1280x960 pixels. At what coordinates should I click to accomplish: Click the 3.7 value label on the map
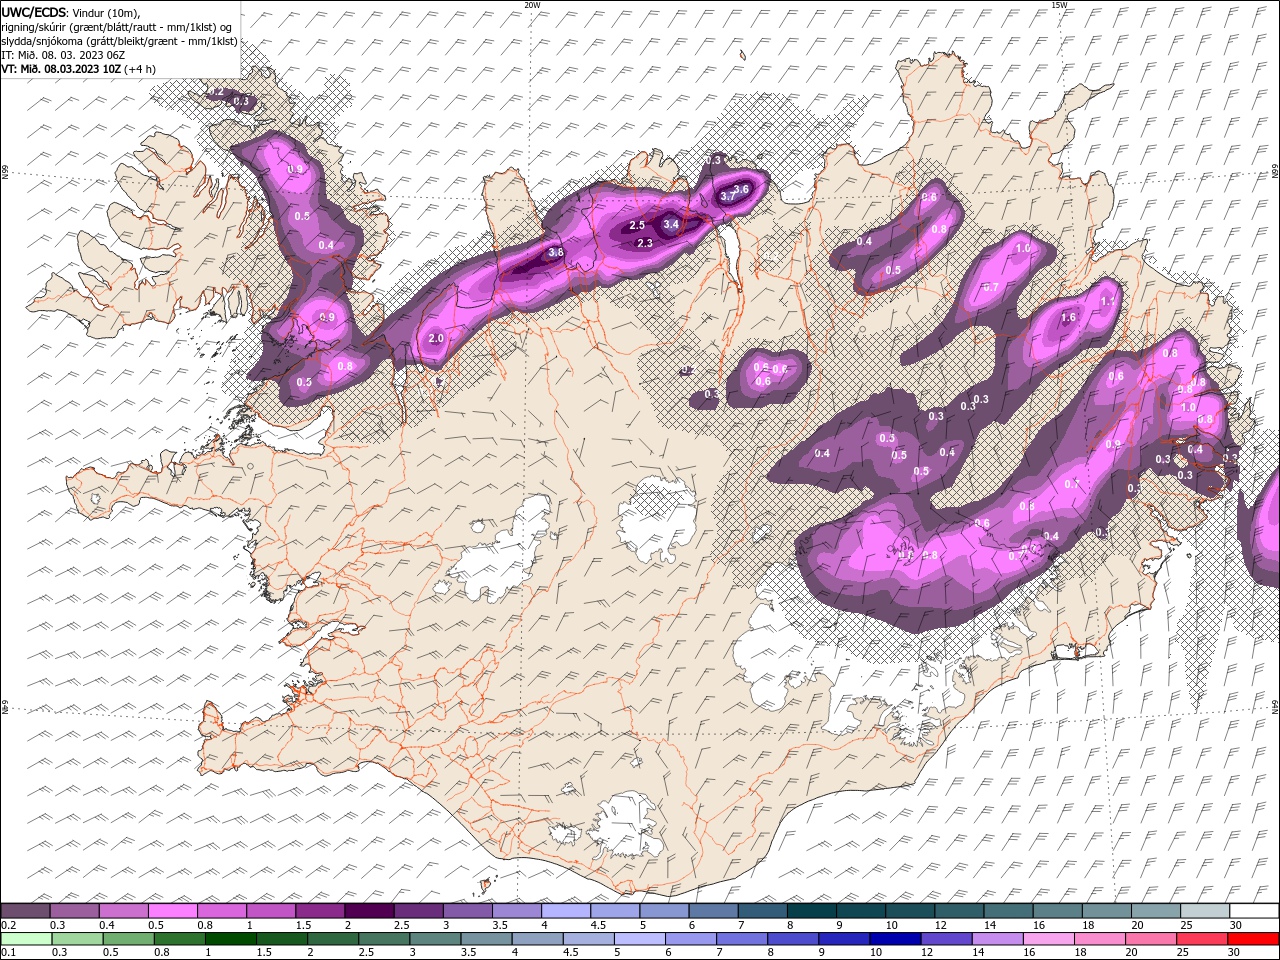(x=727, y=197)
